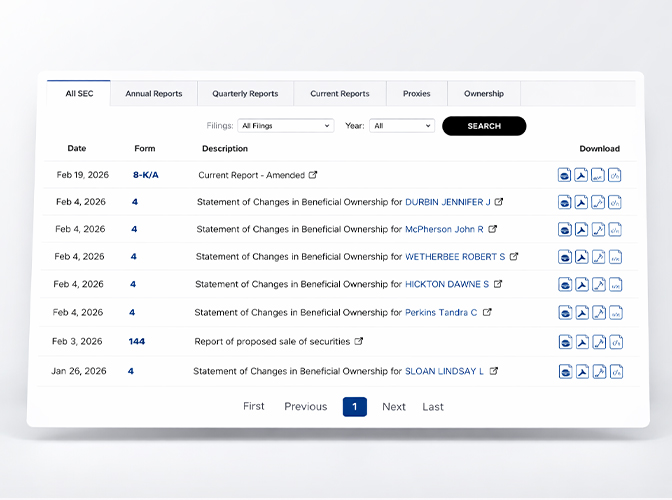672x500 pixels.
Task: Download PDF of the WETHERBEE ROBERT S filing
Action: 582,257
